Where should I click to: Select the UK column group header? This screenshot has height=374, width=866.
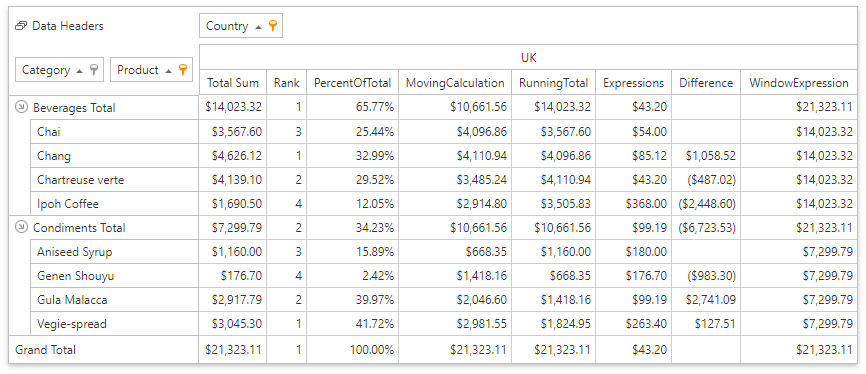529,57
